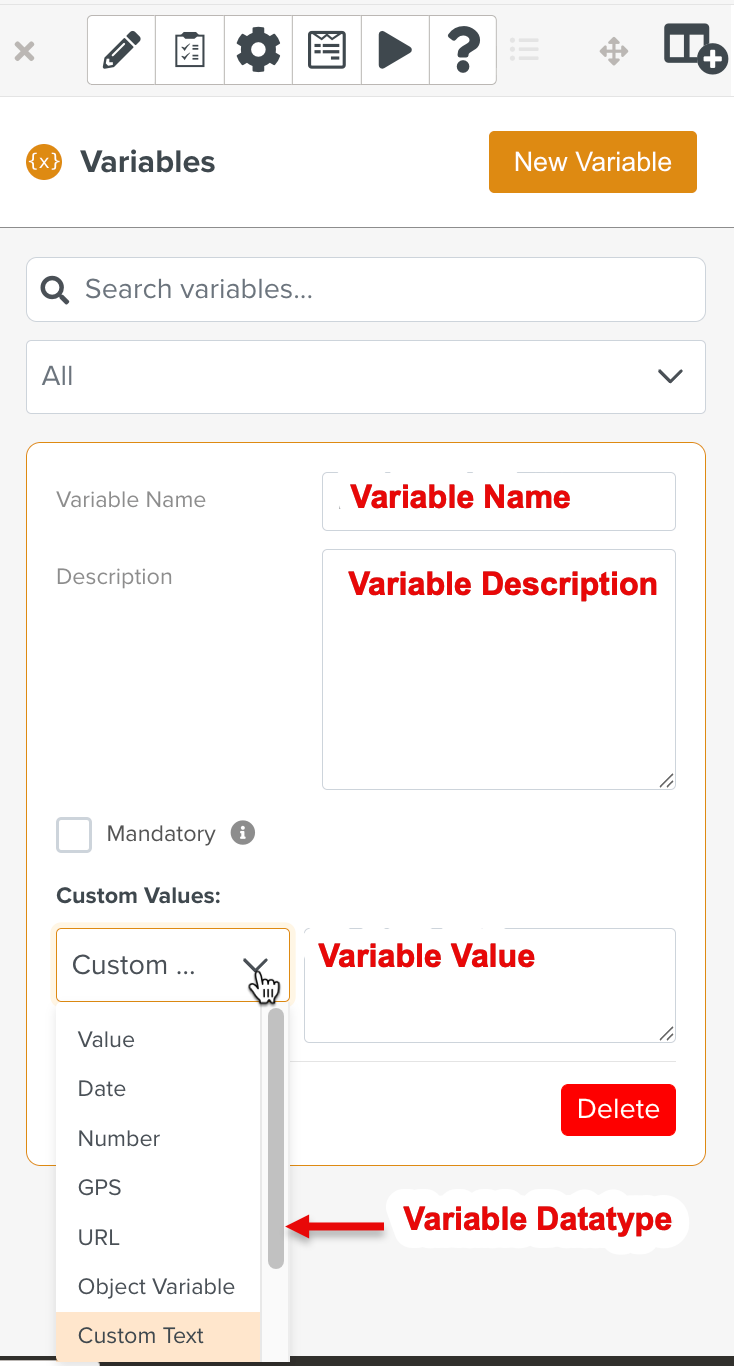Screen dimensions: 734x1366
Task: Open the notes form icon
Action: (326, 50)
